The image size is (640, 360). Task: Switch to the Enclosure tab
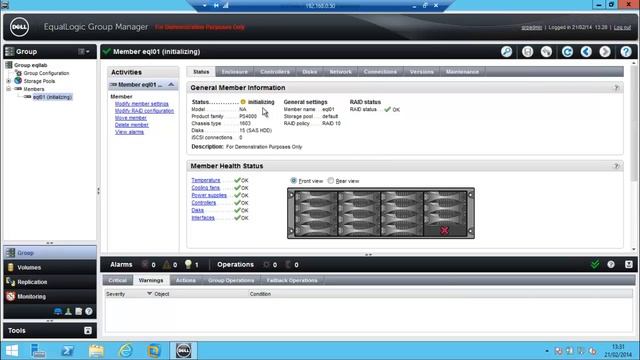tap(235, 71)
